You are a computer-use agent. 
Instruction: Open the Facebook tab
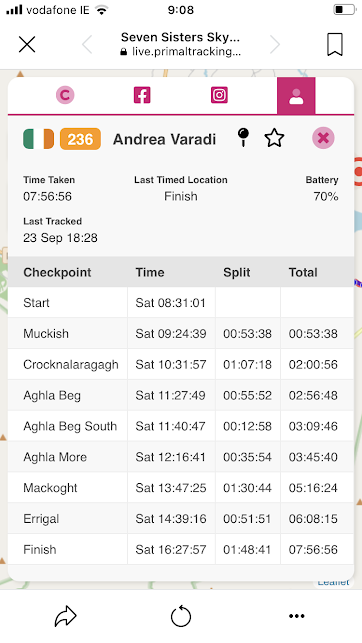(142, 95)
